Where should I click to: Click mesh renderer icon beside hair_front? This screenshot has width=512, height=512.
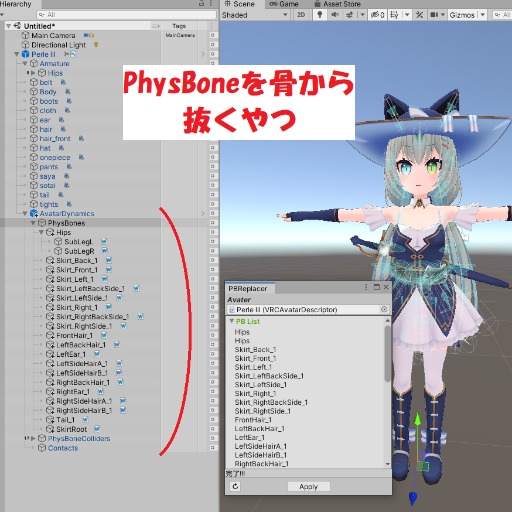81,138
